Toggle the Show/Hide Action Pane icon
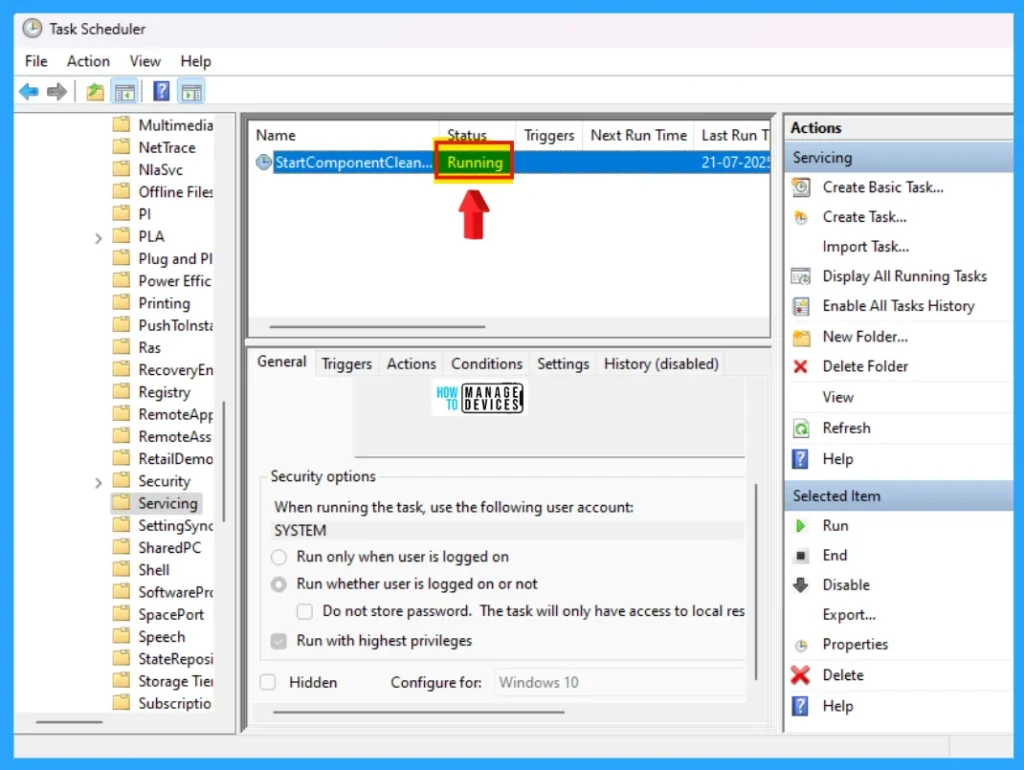Viewport: 1024px width, 770px height. coord(191,92)
